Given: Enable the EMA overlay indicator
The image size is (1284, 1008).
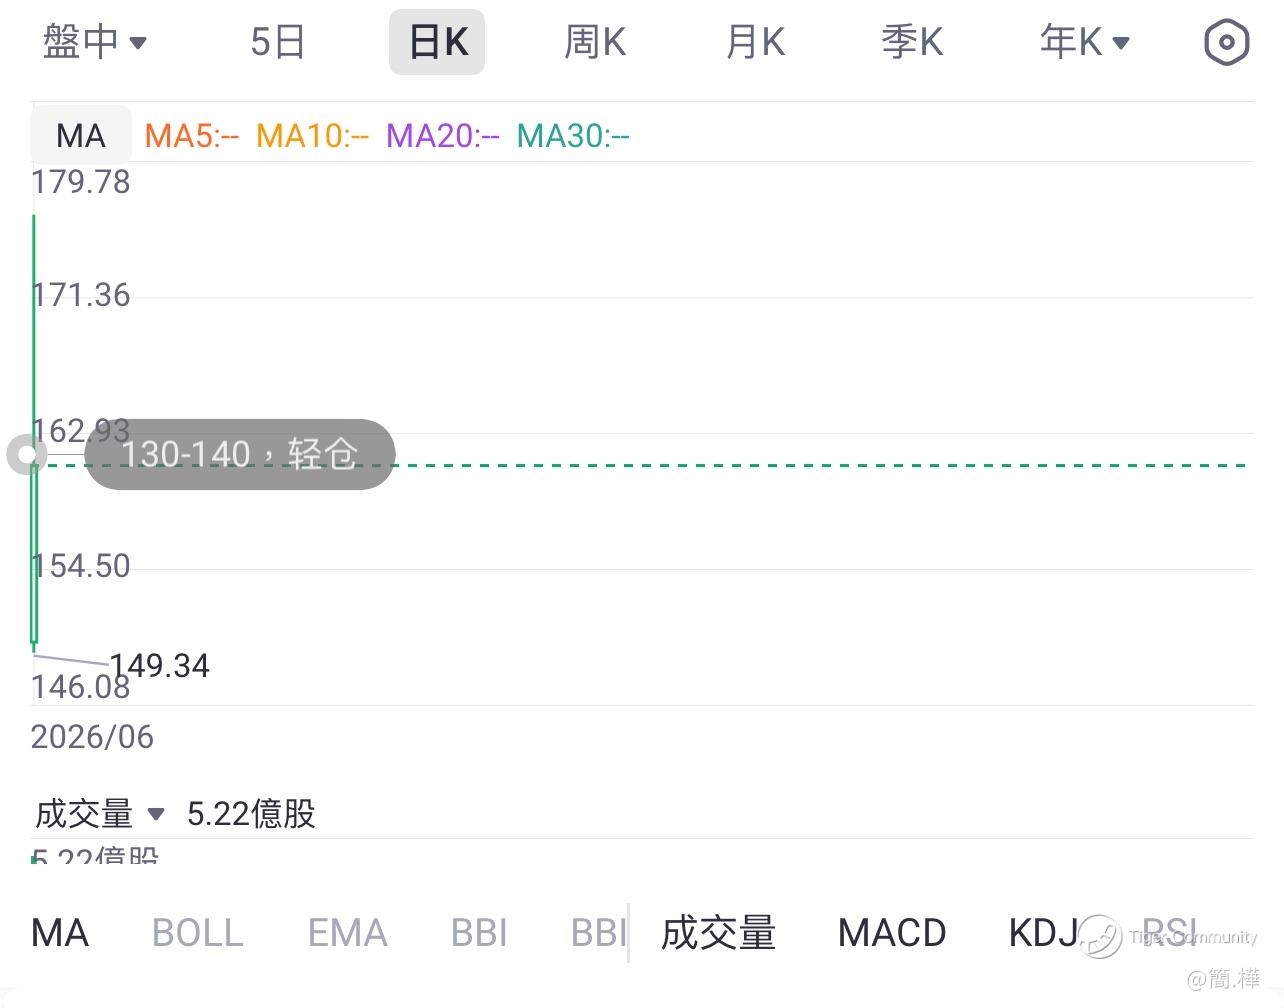Looking at the screenshot, I should click(347, 933).
